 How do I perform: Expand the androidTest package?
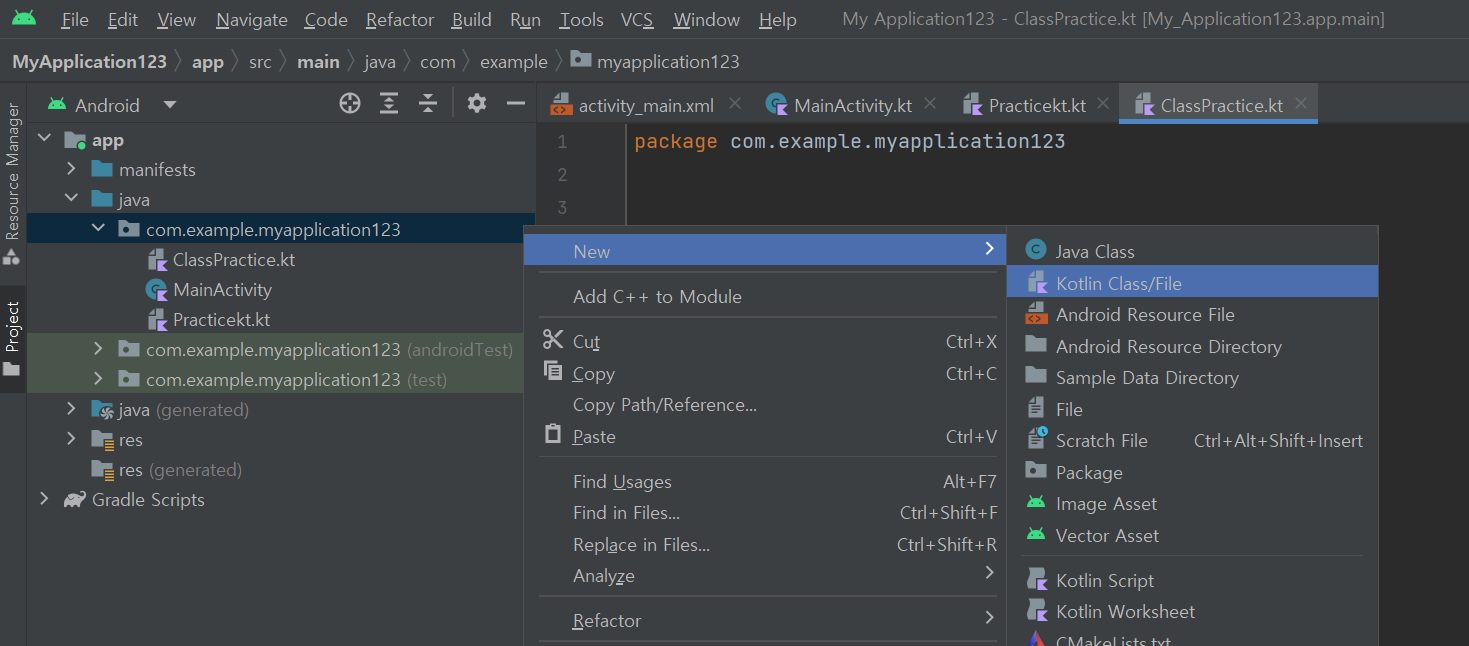click(98, 349)
